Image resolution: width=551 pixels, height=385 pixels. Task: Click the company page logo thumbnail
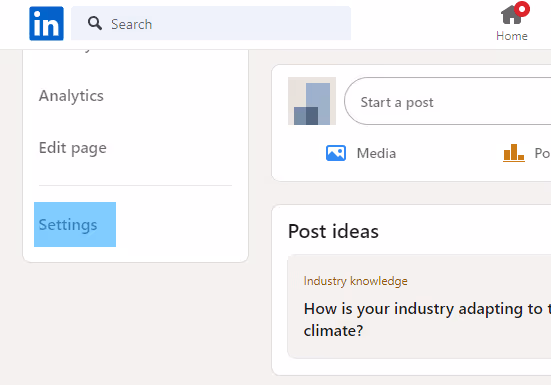[312, 101]
